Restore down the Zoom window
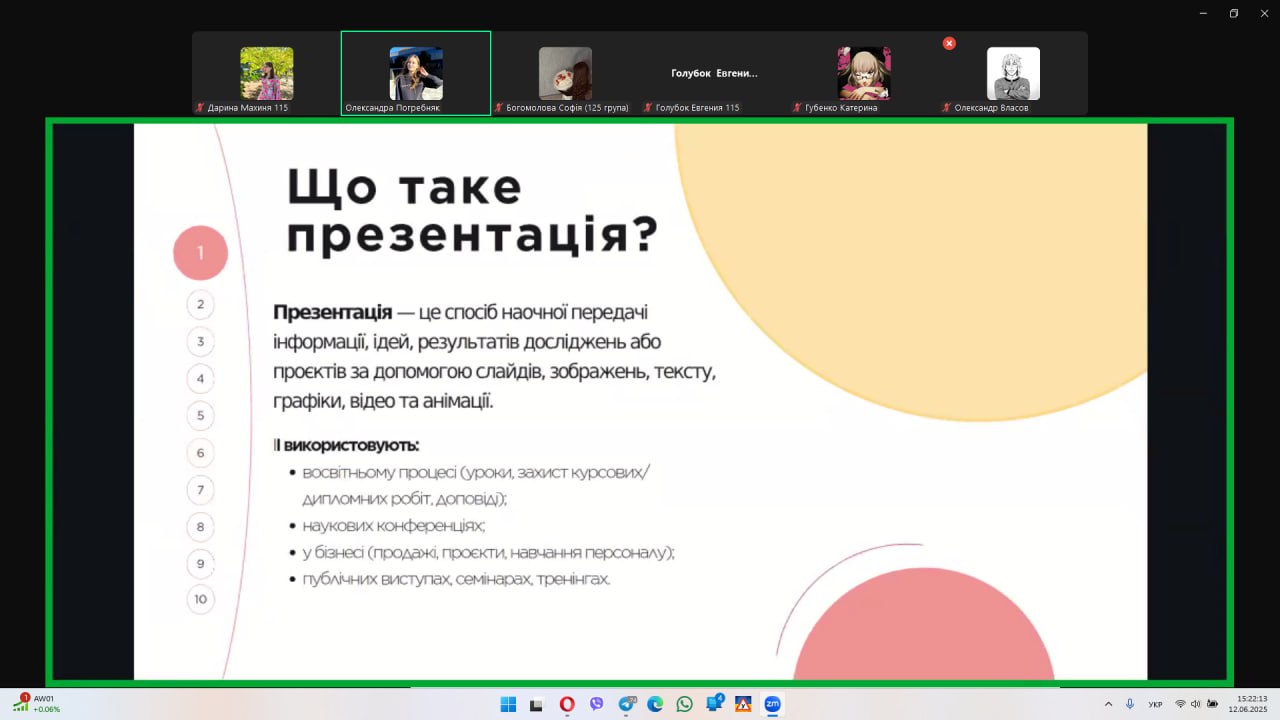Screen dimensions: 1280x720 tap(1233, 13)
